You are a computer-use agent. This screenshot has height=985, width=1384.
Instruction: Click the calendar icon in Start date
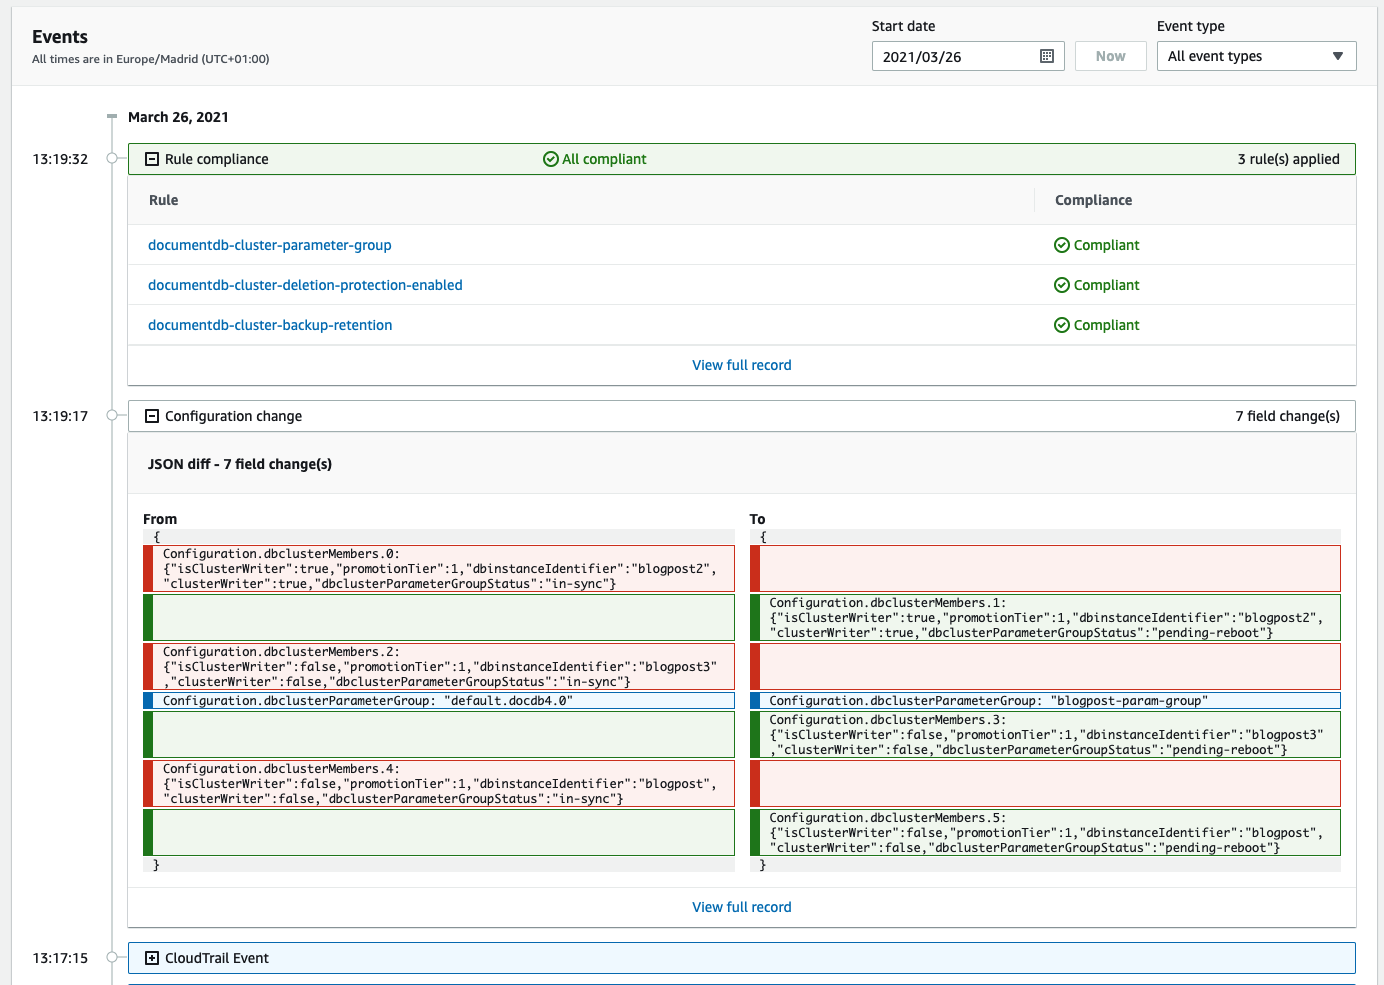(1047, 56)
